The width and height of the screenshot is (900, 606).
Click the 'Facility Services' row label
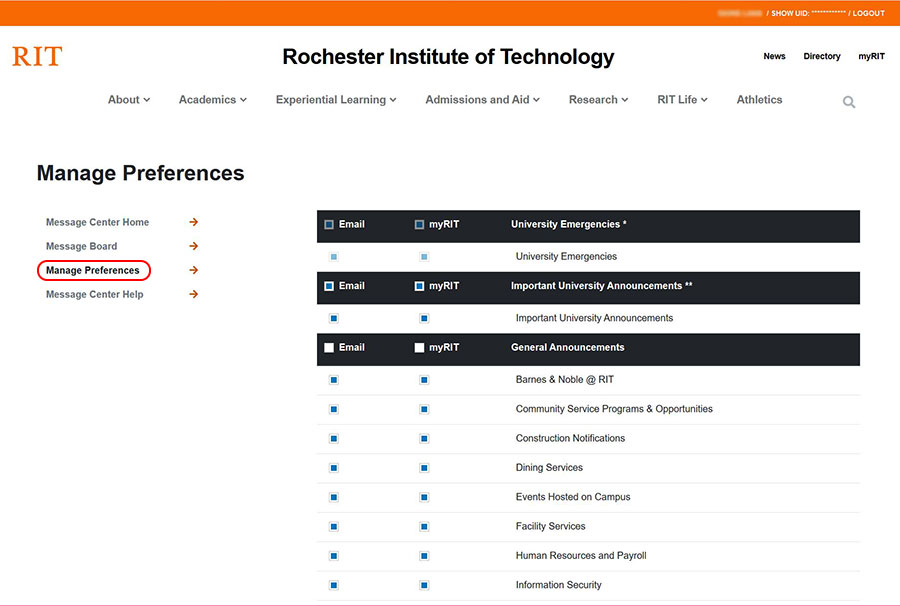coord(550,526)
